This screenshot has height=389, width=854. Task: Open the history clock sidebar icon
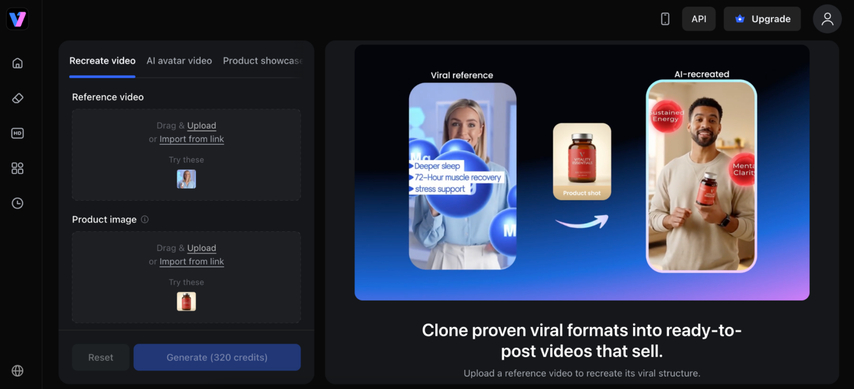(17, 203)
